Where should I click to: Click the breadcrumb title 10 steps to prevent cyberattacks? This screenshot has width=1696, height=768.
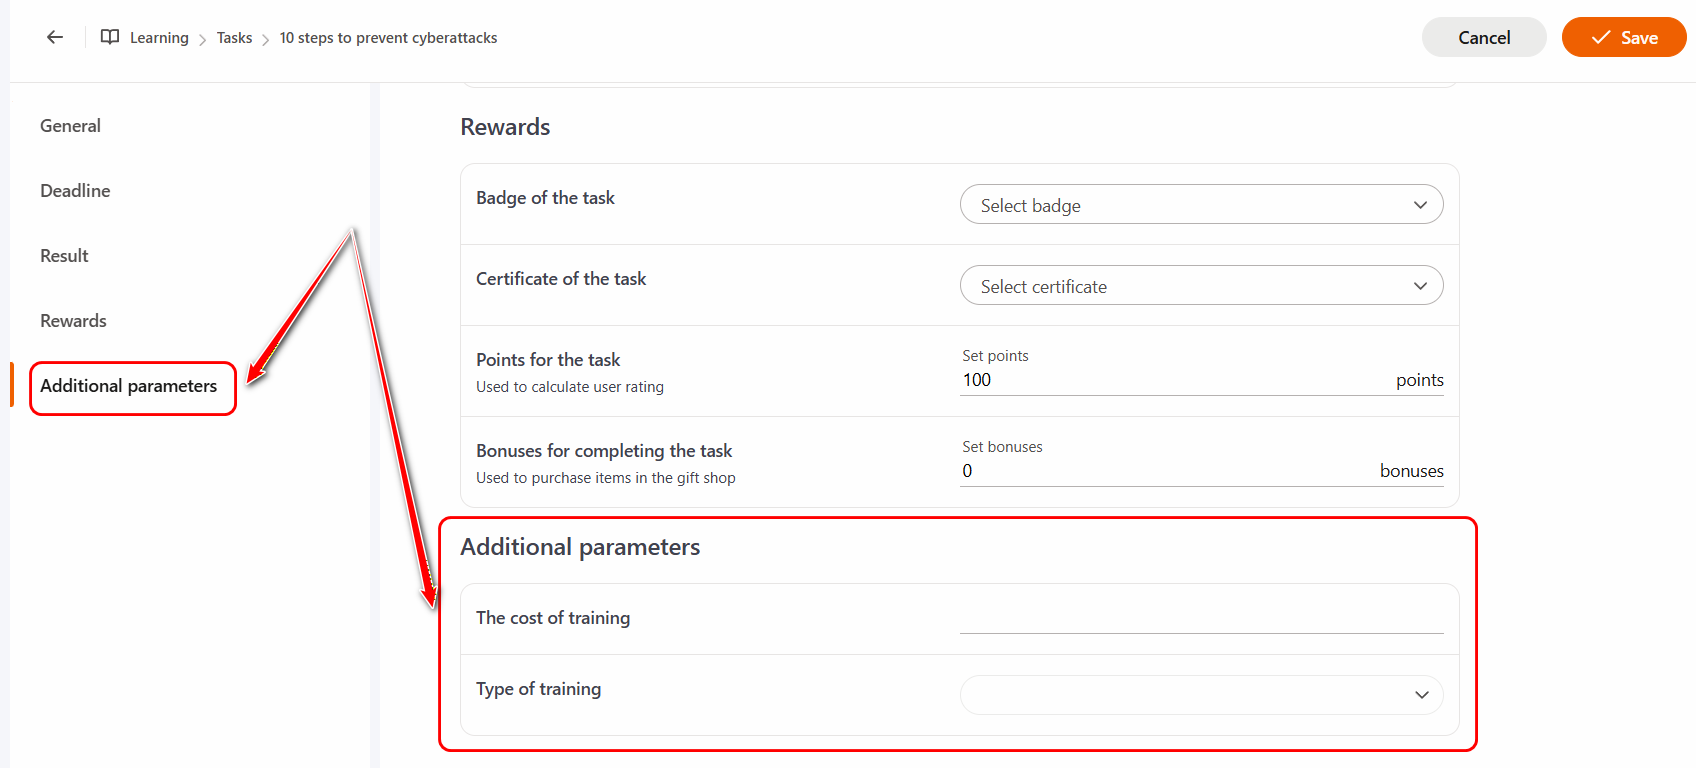click(388, 38)
